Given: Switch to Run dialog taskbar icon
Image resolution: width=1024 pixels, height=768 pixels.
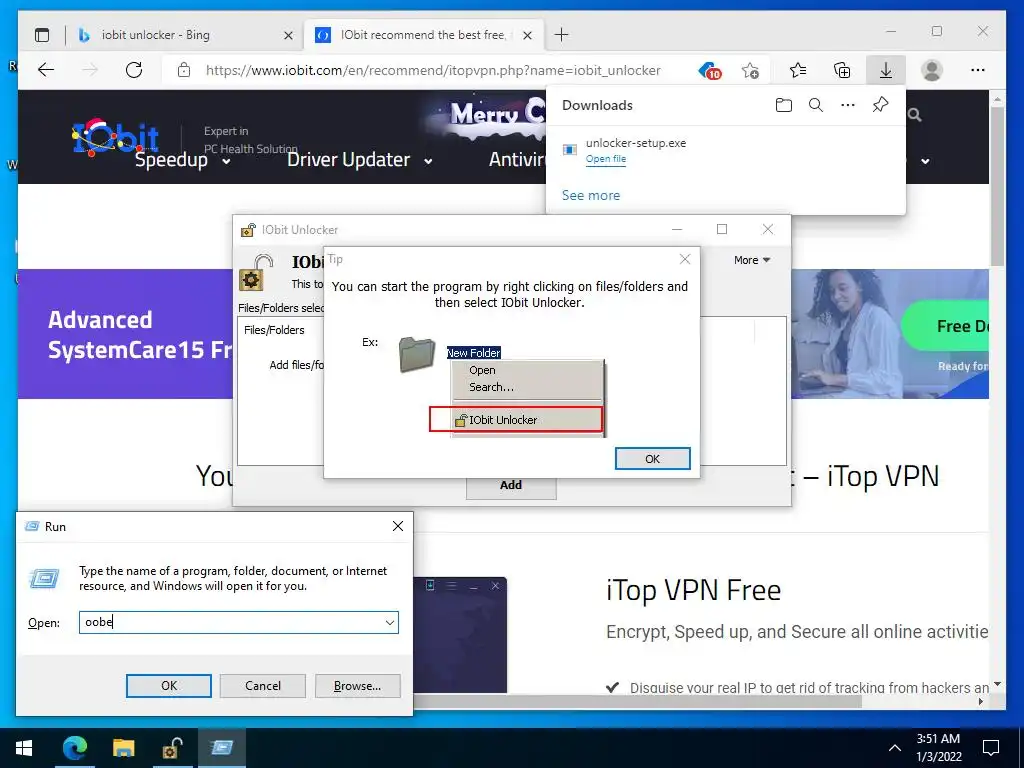Looking at the screenshot, I should pyautogui.click(x=221, y=748).
